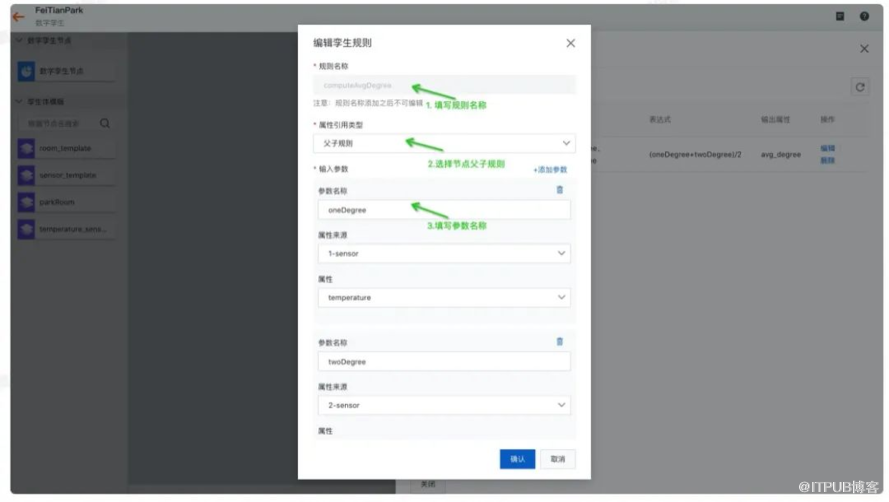Click the 取消 button

[x=558, y=459]
